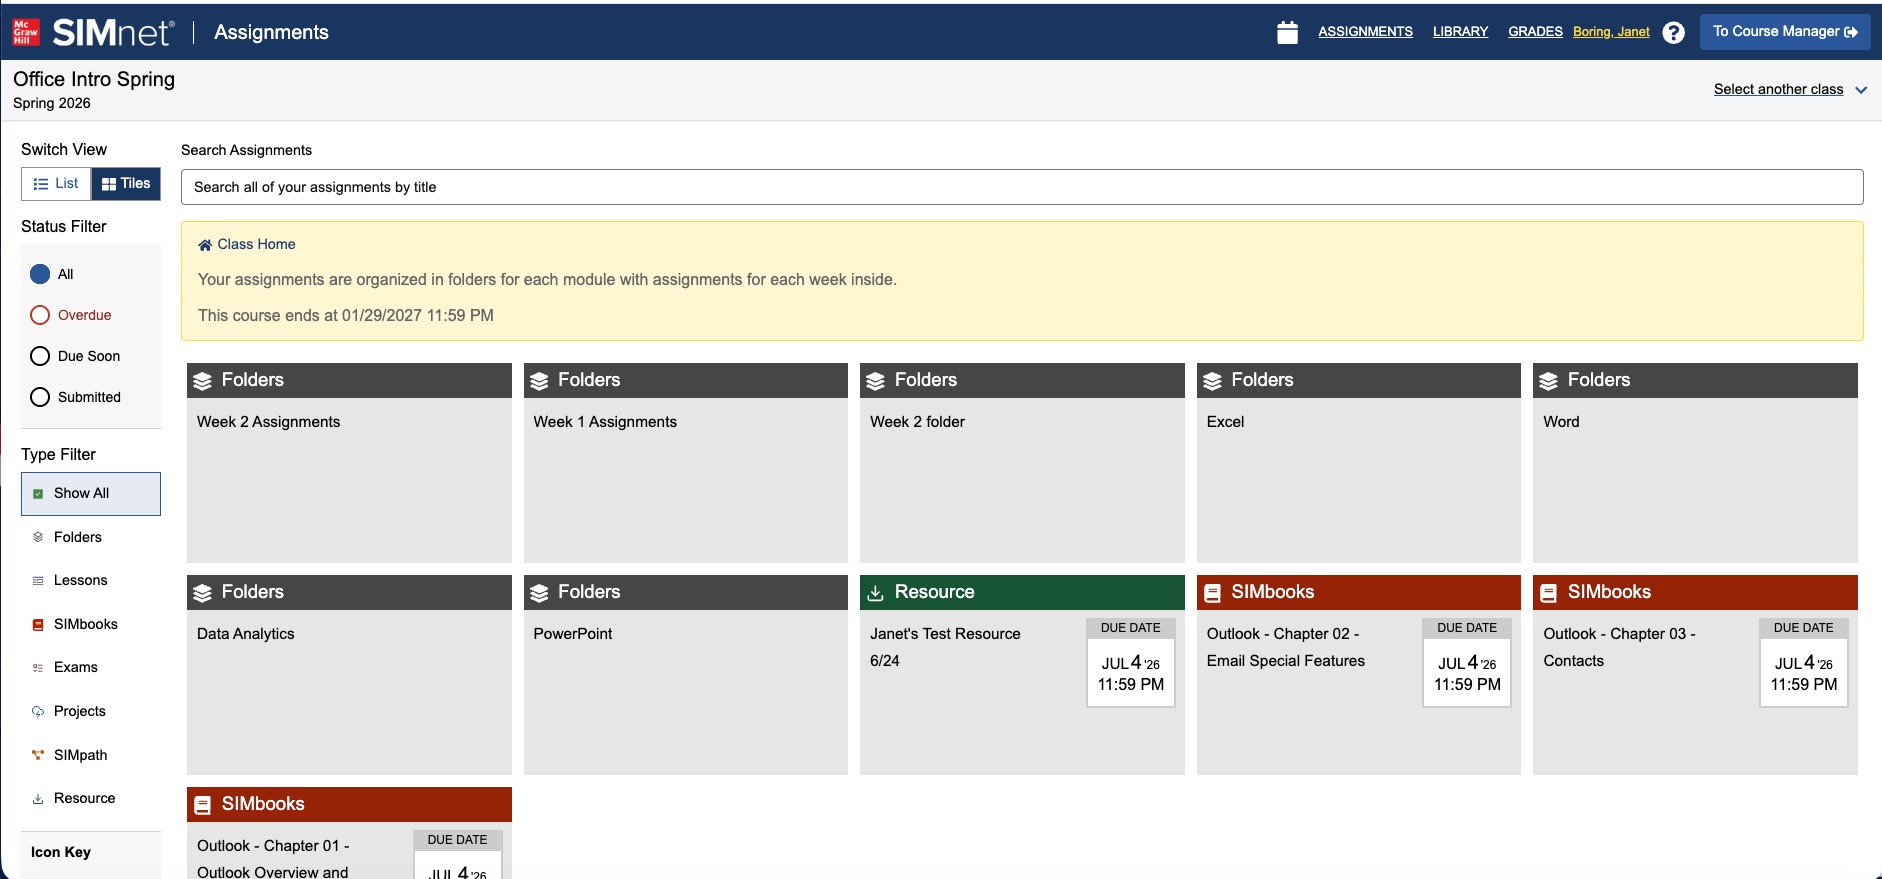Open the Word folder tile

point(1695,463)
